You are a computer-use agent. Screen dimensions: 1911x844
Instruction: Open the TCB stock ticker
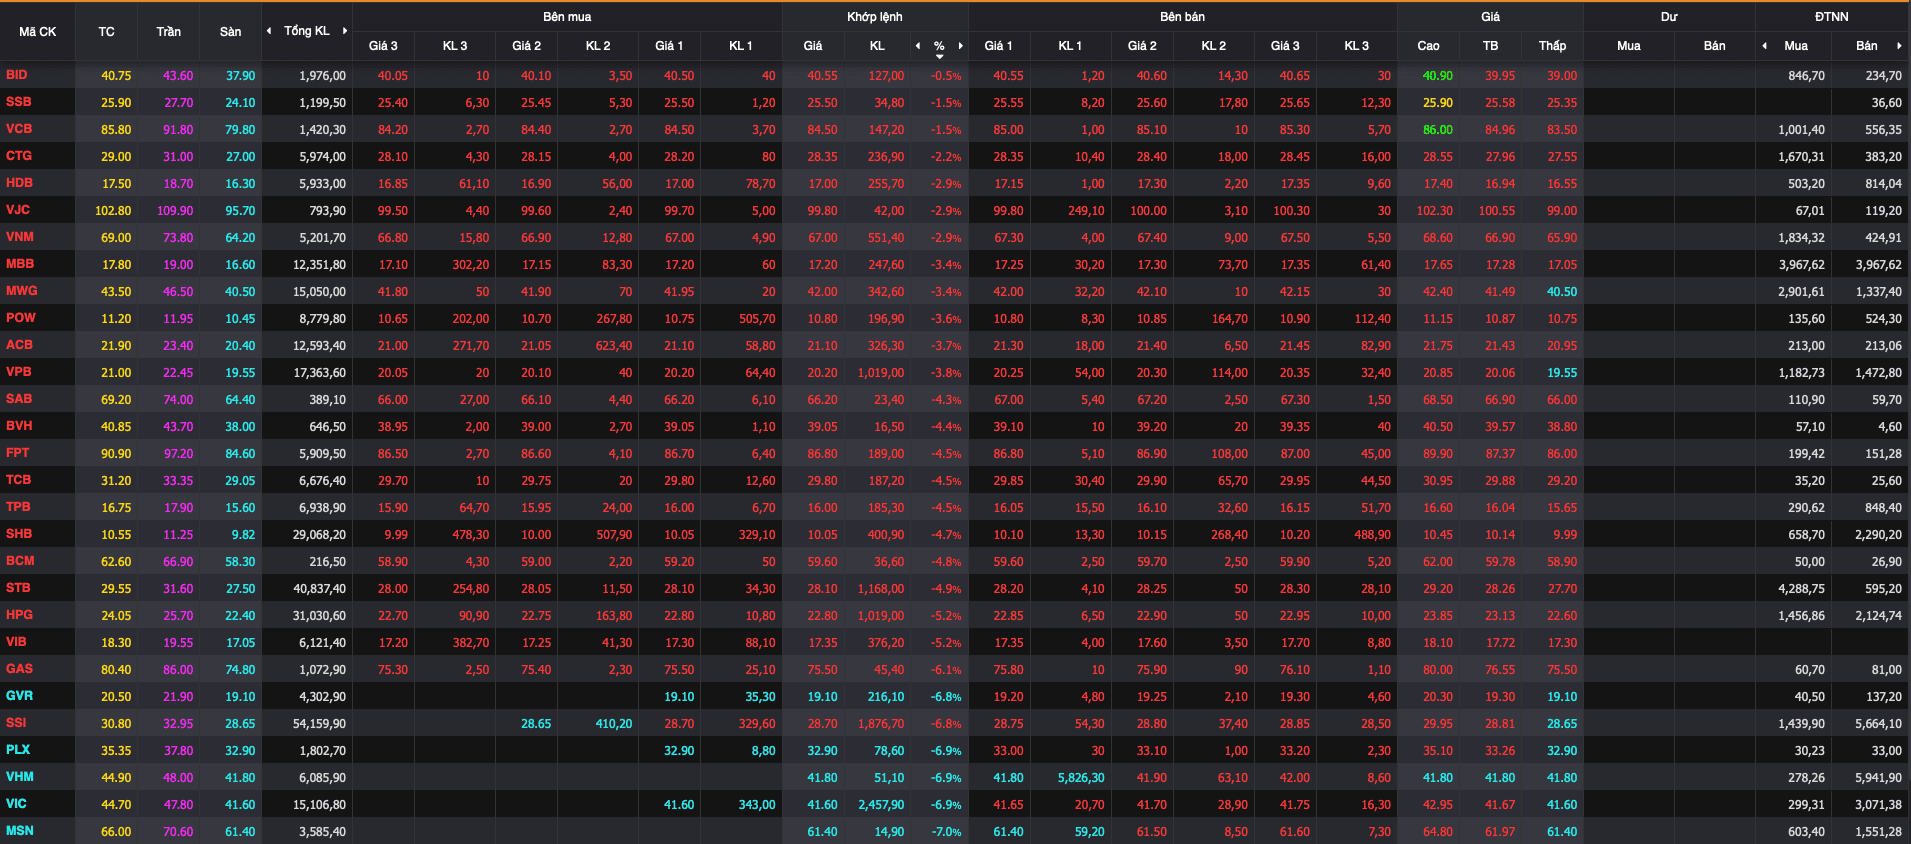[18, 480]
